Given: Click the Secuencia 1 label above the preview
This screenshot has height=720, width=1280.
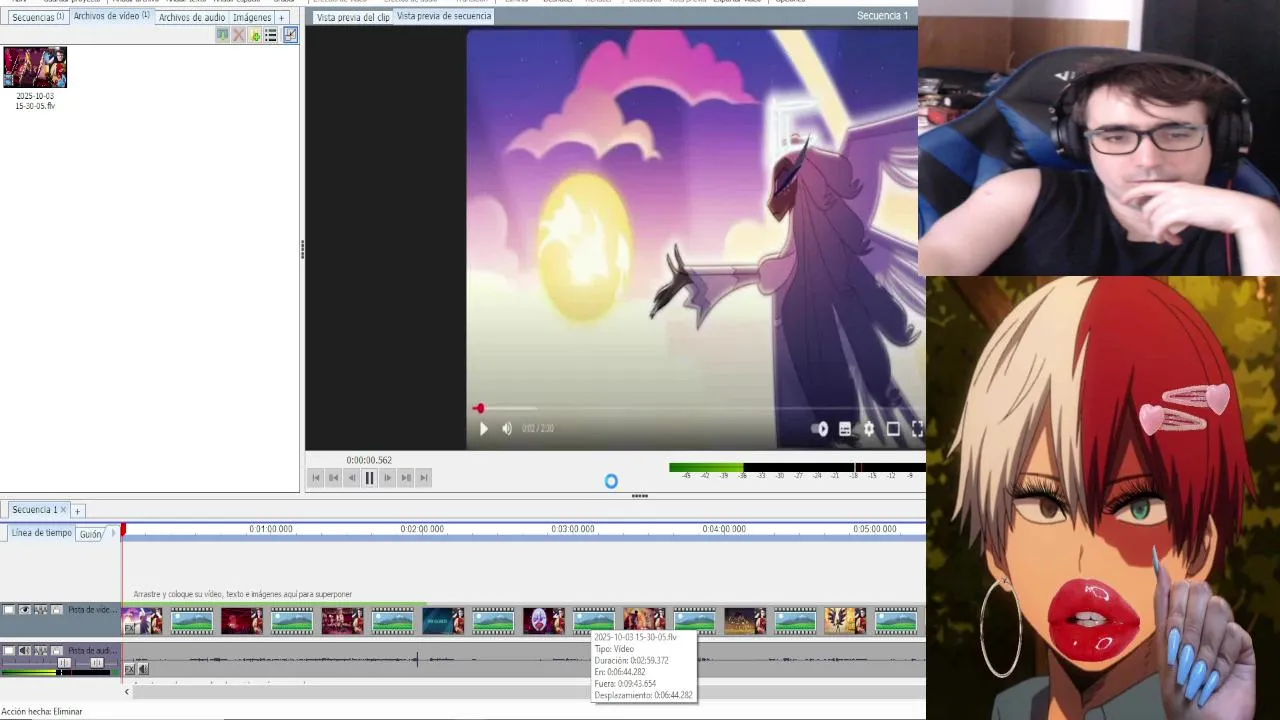Looking at the screenshot, I should click(x=883, y=16).
